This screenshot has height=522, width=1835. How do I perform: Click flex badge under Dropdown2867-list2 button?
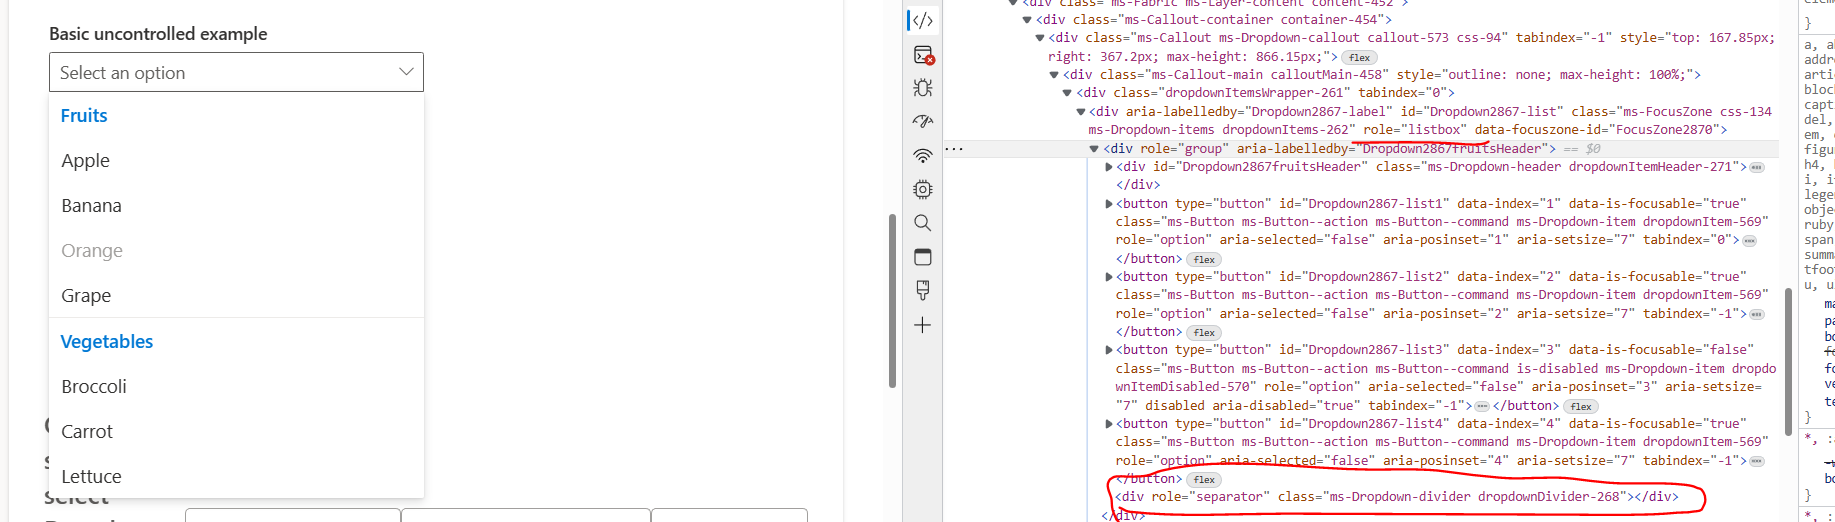point(1203,332)
